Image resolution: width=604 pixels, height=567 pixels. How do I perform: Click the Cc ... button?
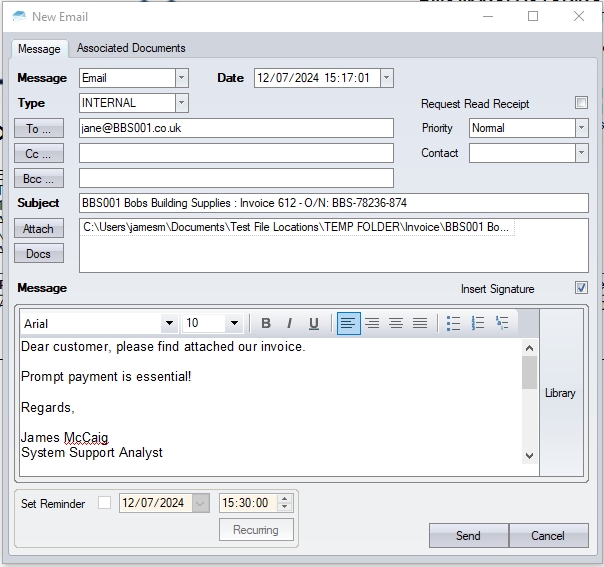pyautogui.click(x=39, y=153)
